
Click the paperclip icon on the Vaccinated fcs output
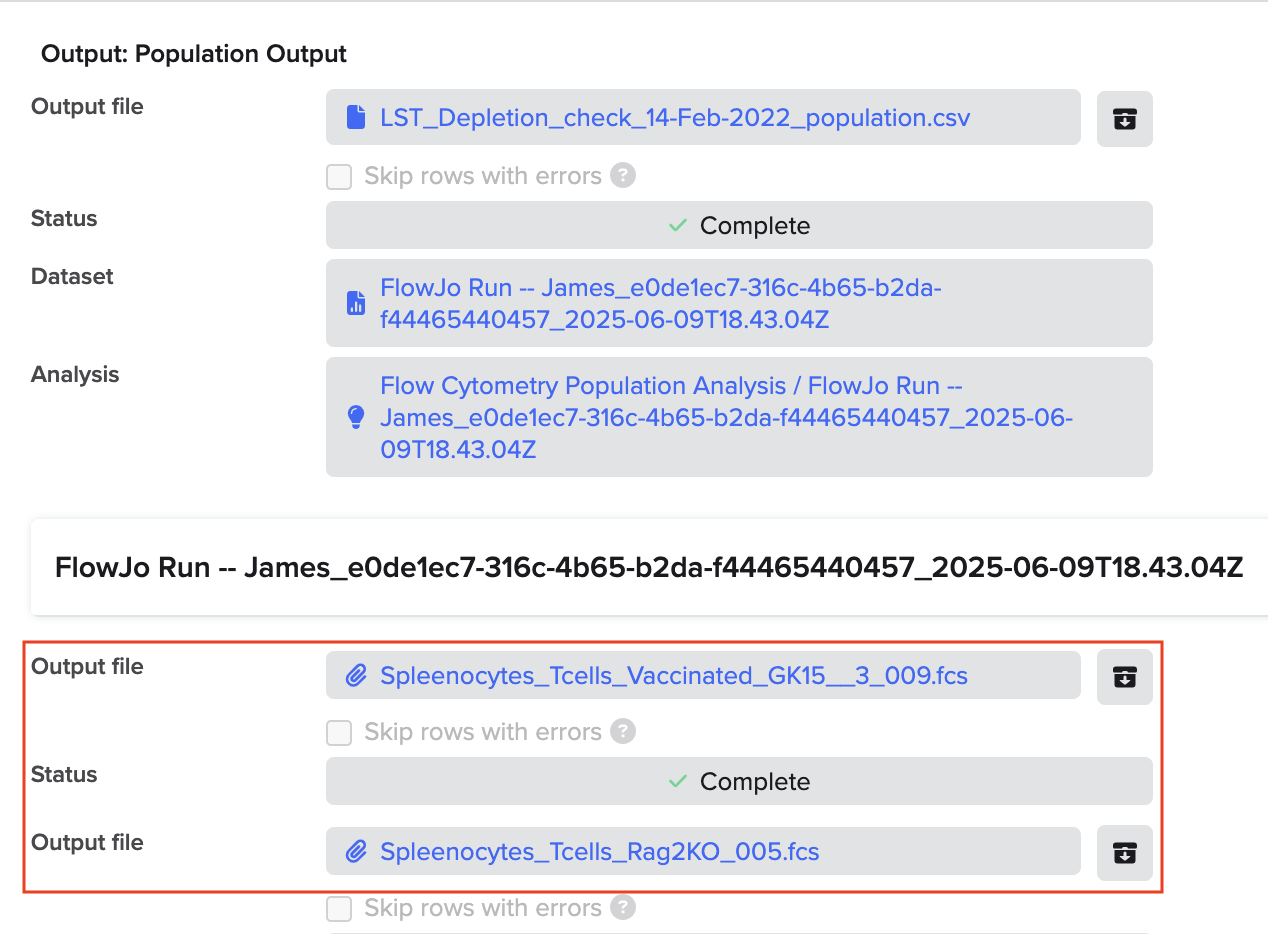[x=357, y=676]
